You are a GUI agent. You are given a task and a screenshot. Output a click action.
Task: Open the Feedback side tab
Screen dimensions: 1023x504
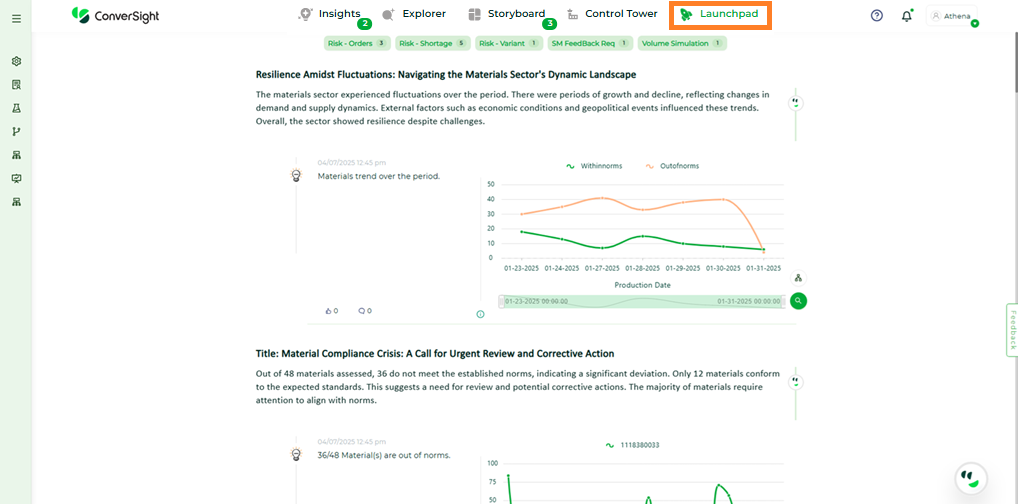click(1013, 330)
